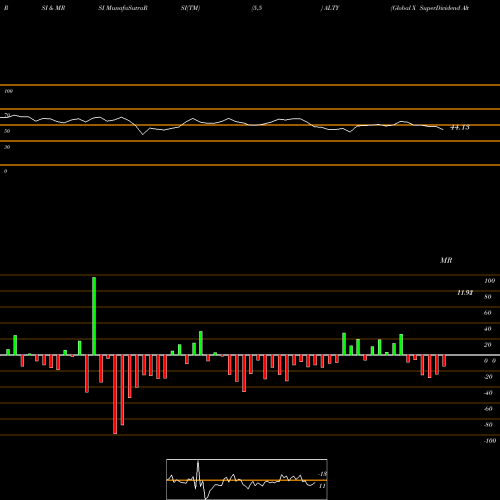Click the MR axis label -80
Viewport: 500px width, 500px height.
488,425
